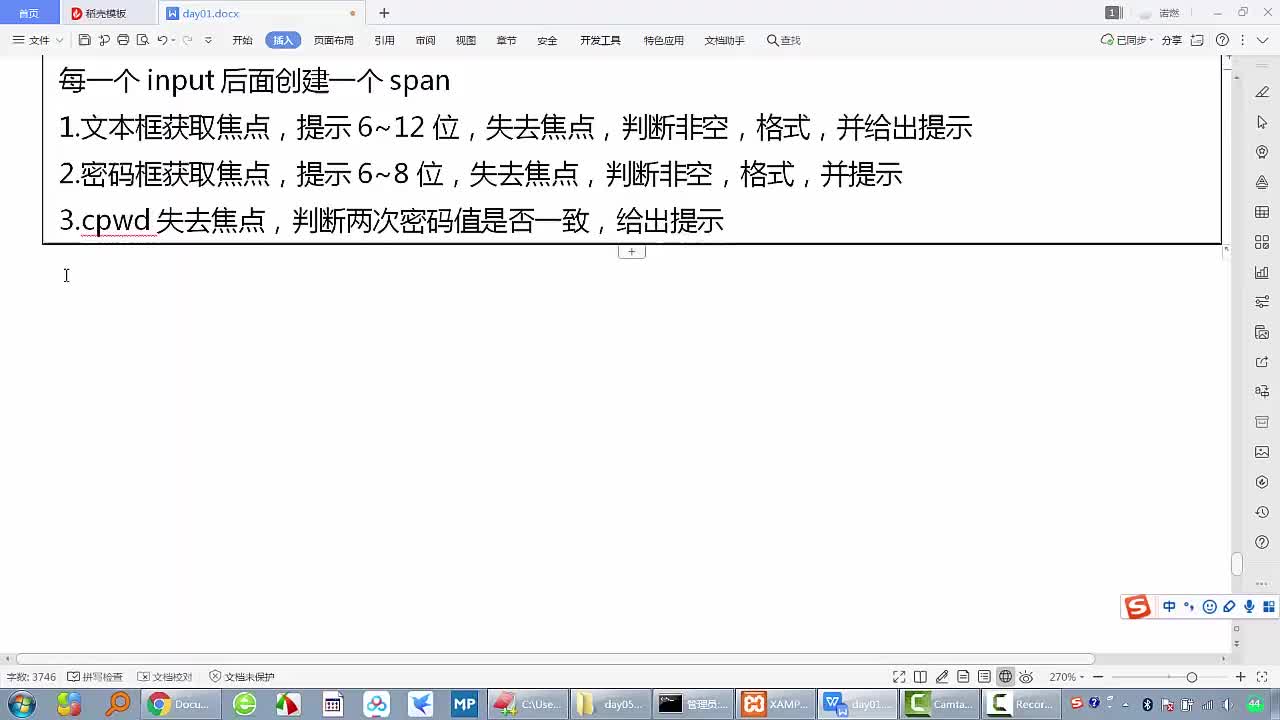Click the Sogou emoji smiley icon

click(x=1209, y=606)
